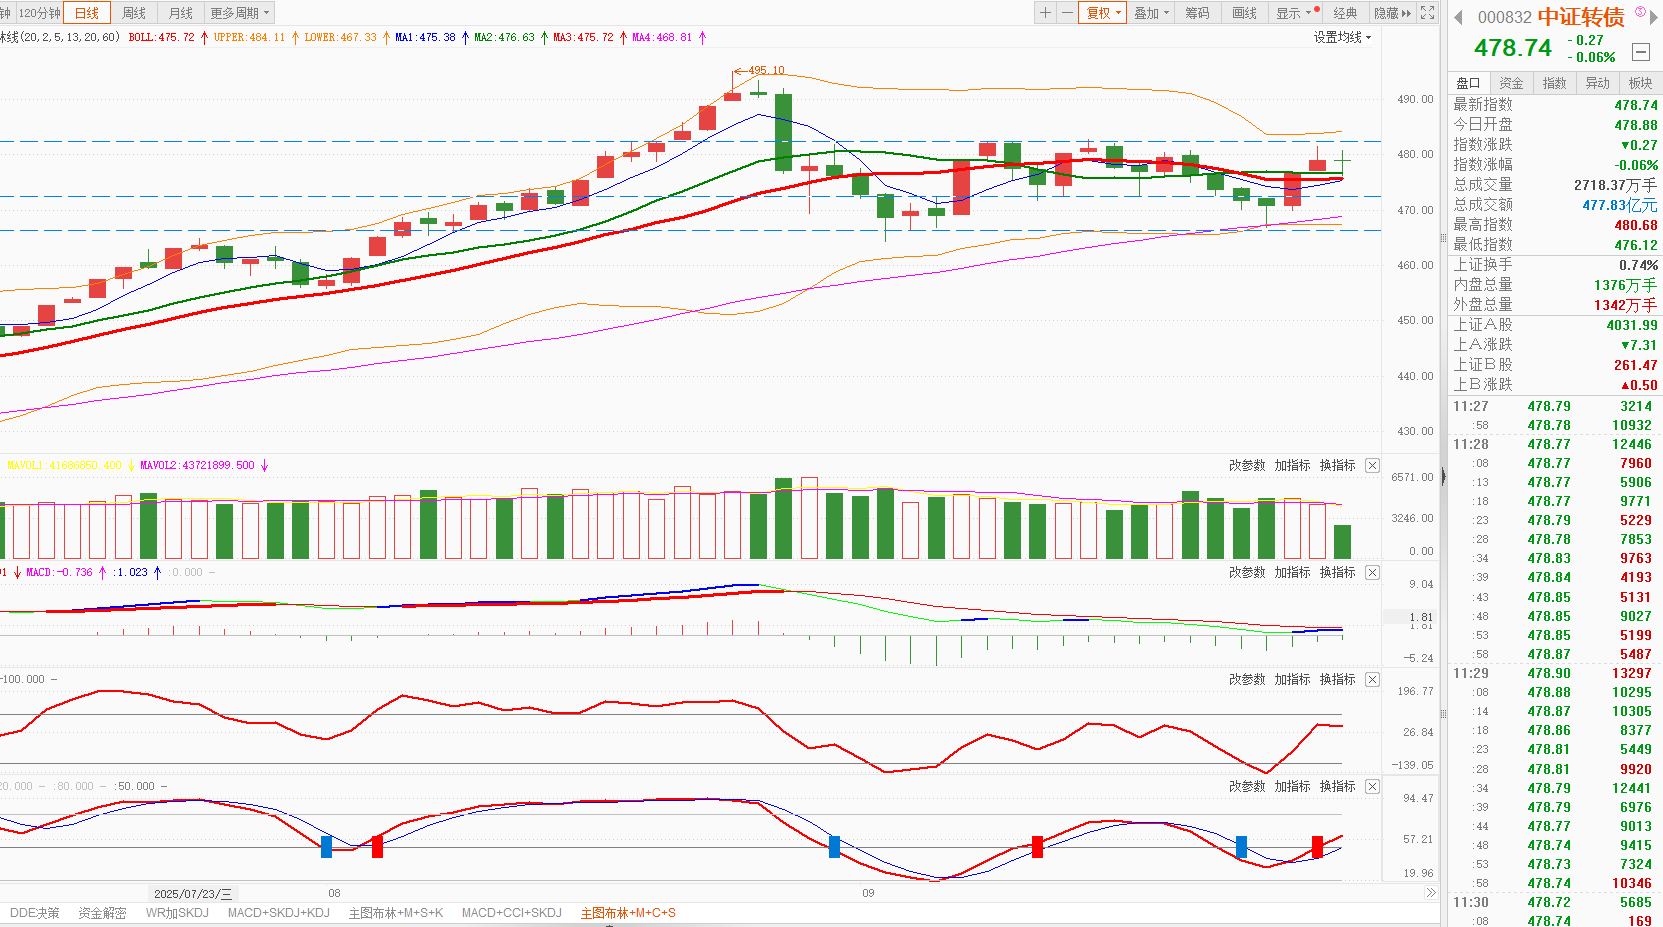Open 异动 tab in quote panel
The height and width of the screenshot is (927, 1663).
click(1597, 83)
